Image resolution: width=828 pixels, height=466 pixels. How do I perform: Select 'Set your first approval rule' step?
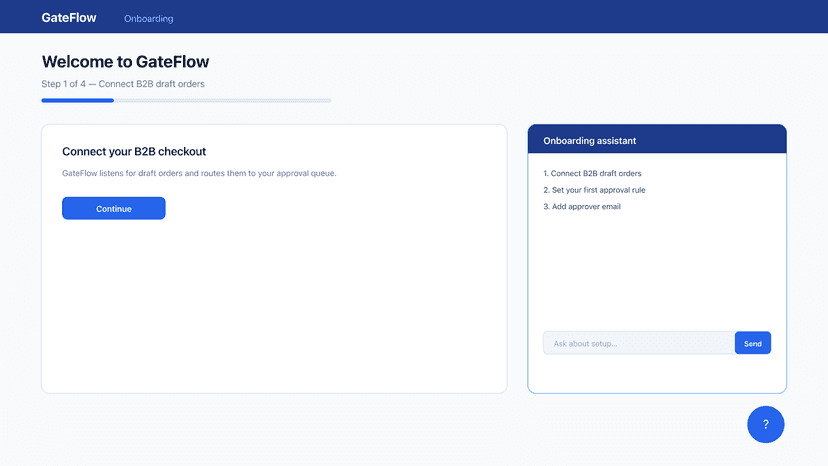pyautogui.click(x=594, y=190)
